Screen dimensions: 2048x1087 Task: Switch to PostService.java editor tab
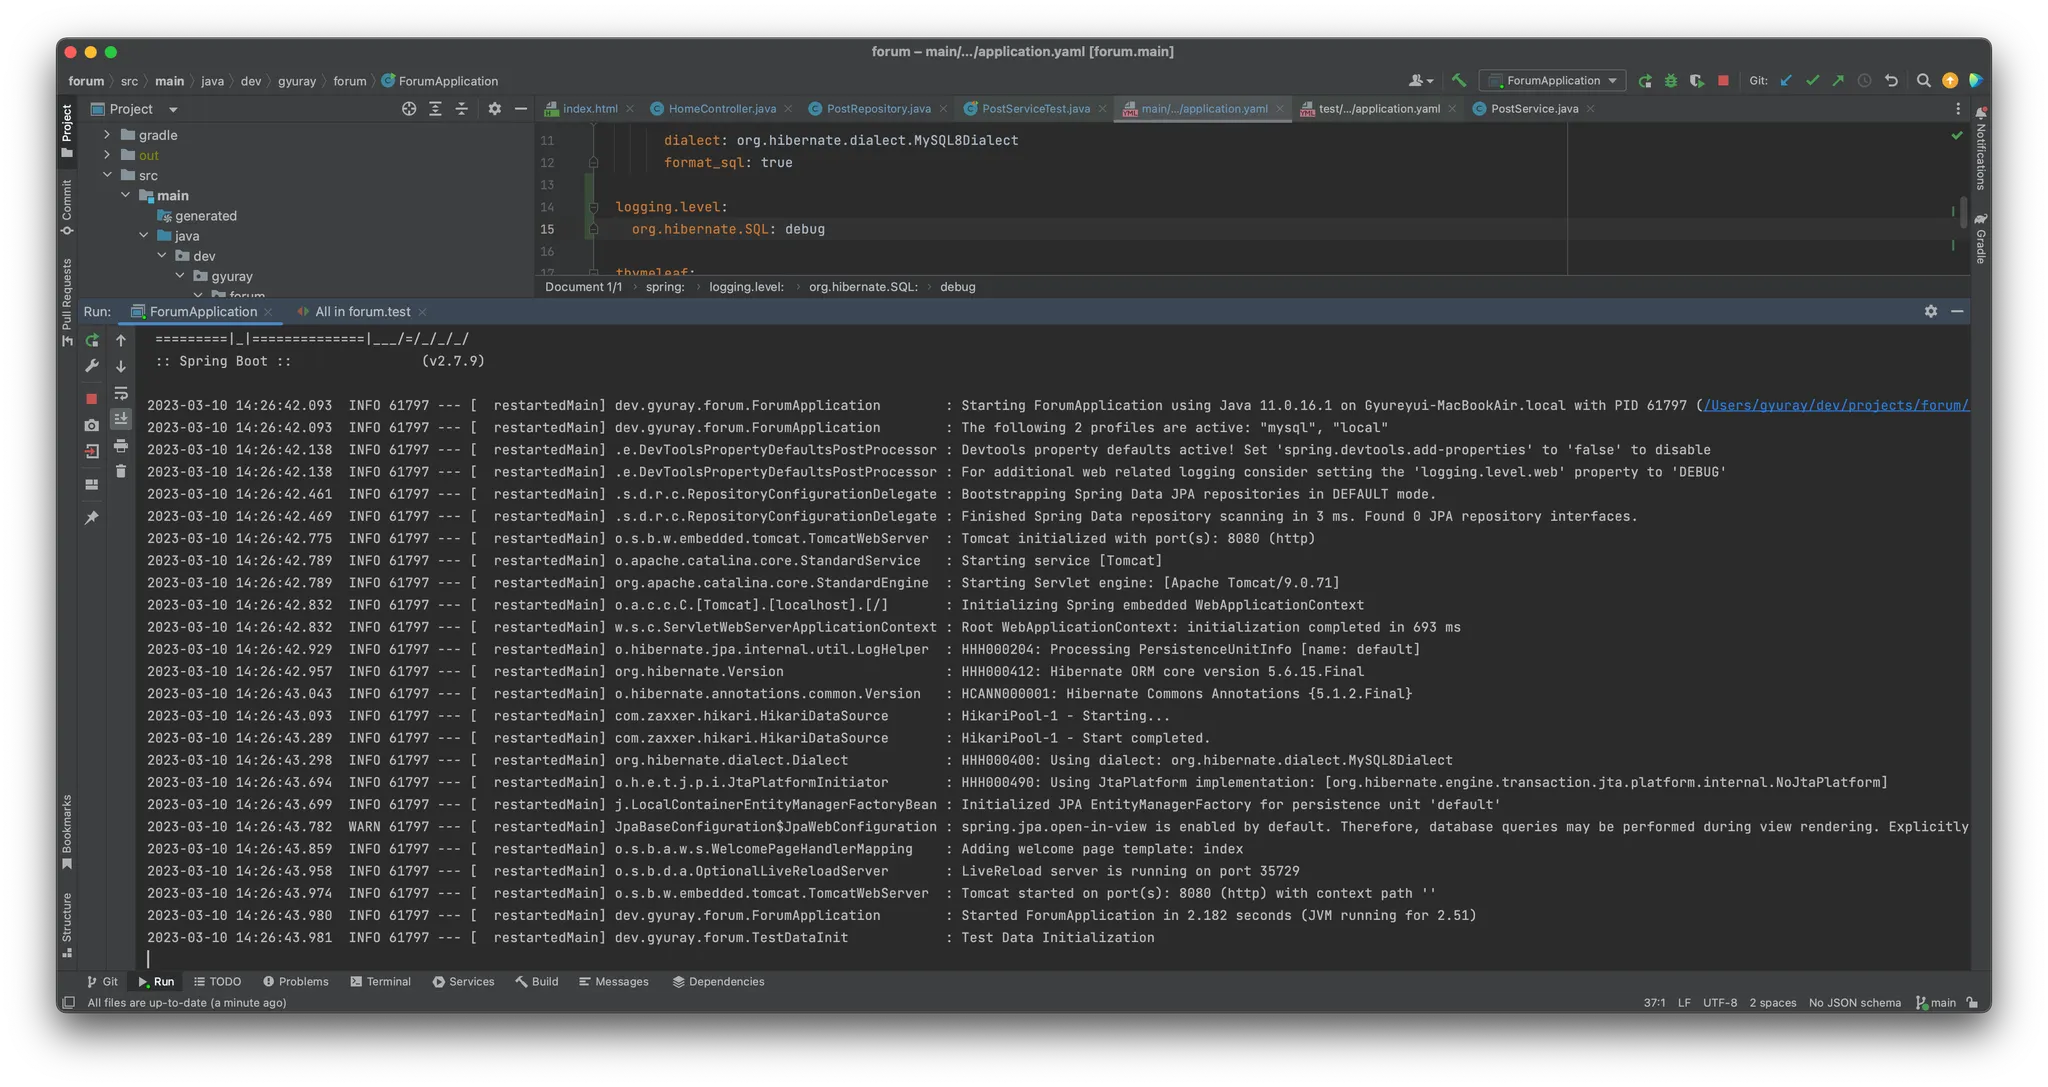pyautogui.click(x=1533, y=109)
